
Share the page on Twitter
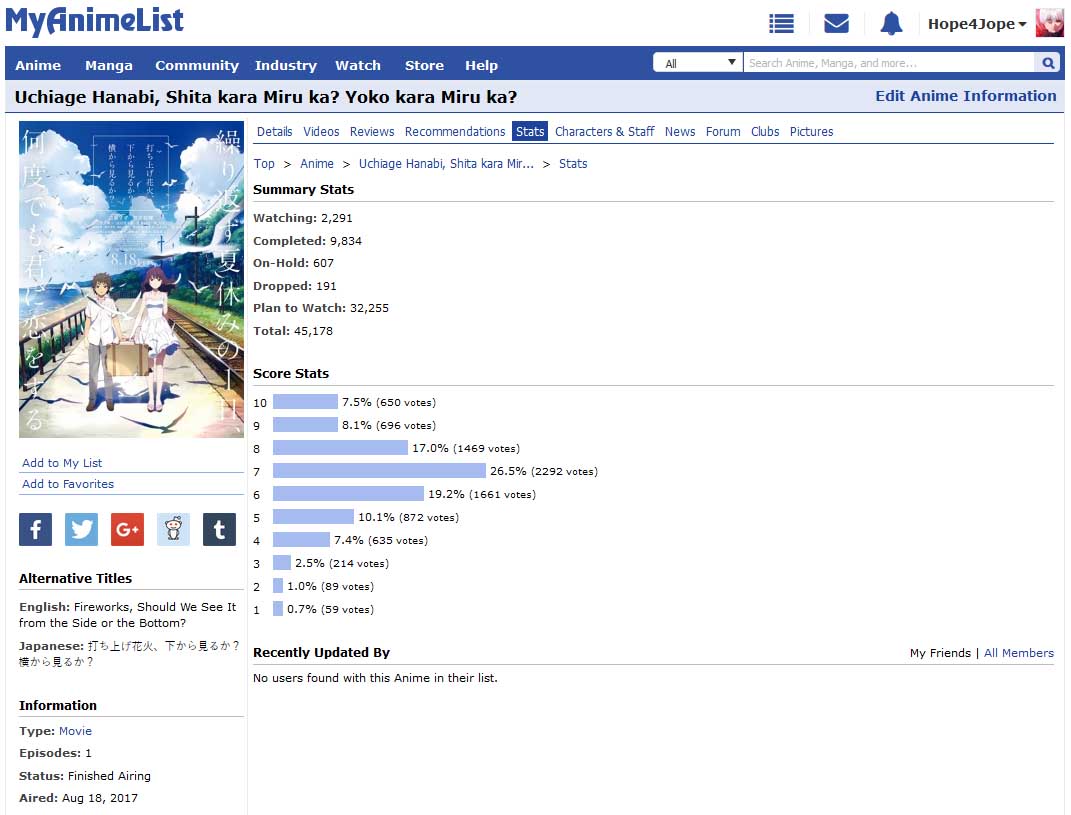81,529
